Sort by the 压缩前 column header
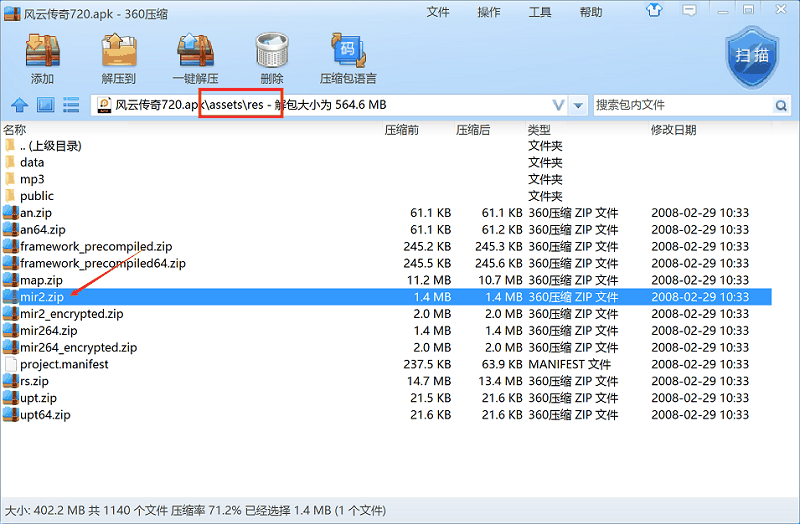The width and height of the screenshot is (800, 524). pyautogui.click(x=402, y=130)
